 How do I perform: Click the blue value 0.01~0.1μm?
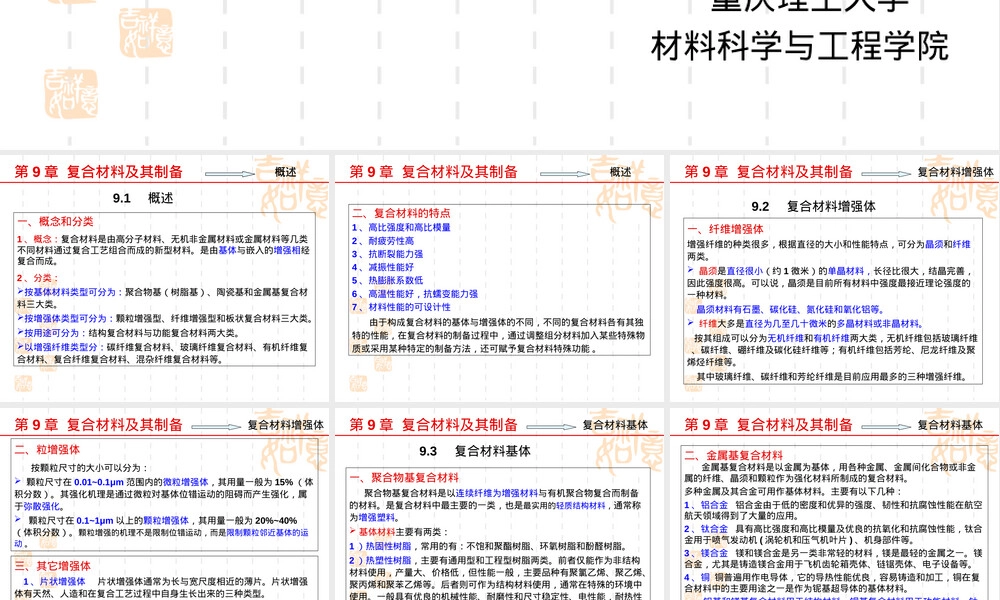[x=99, y=482]
